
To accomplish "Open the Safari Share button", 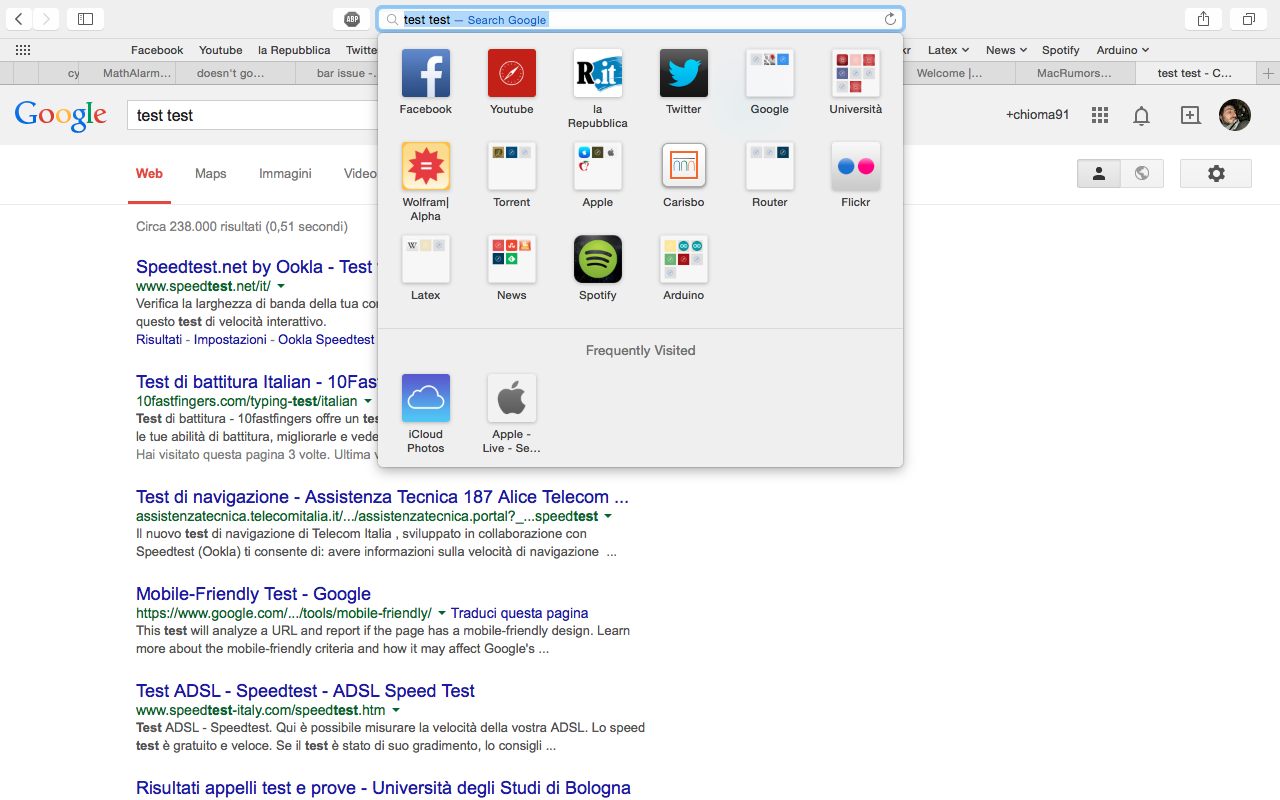I will point(1204,19).
